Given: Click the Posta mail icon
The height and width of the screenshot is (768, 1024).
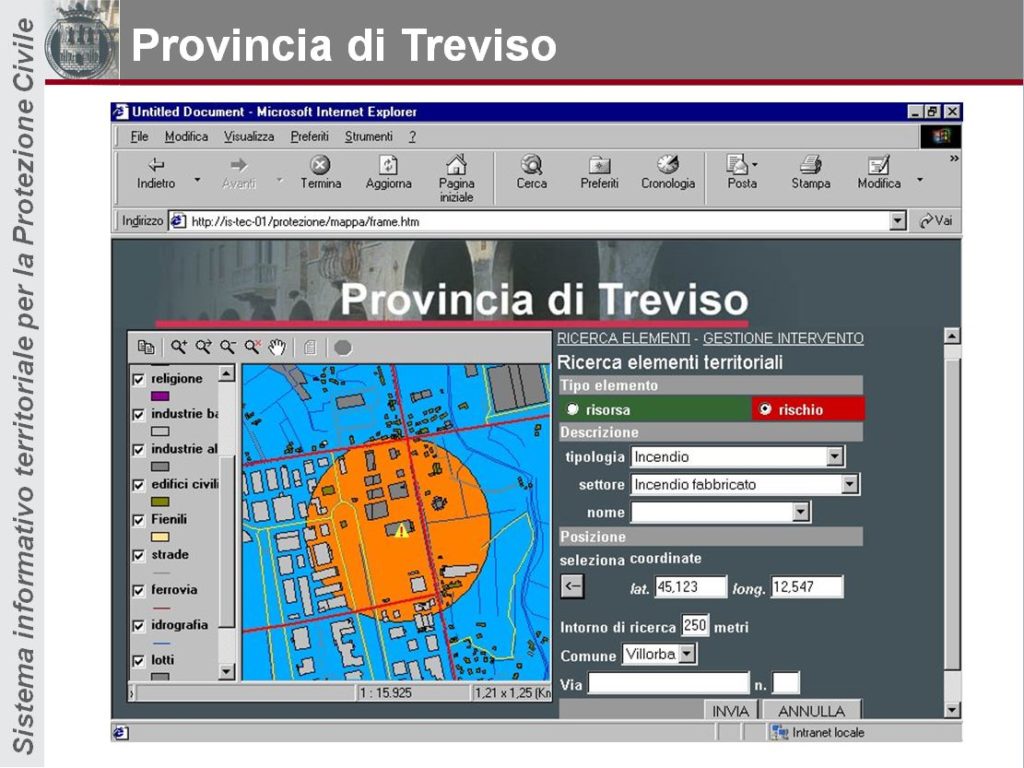Looking at the screenshot, I should [737, 164].
